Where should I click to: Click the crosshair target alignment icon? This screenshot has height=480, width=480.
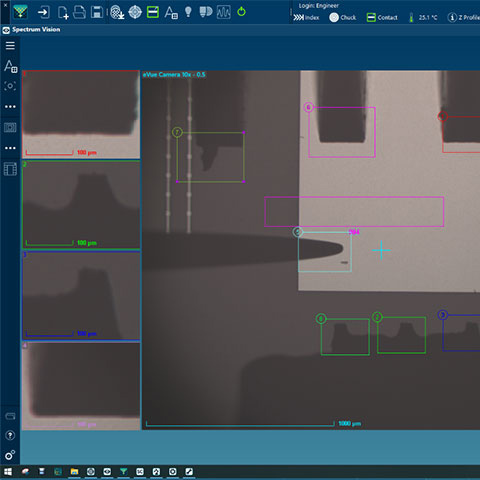click(135, 12)
